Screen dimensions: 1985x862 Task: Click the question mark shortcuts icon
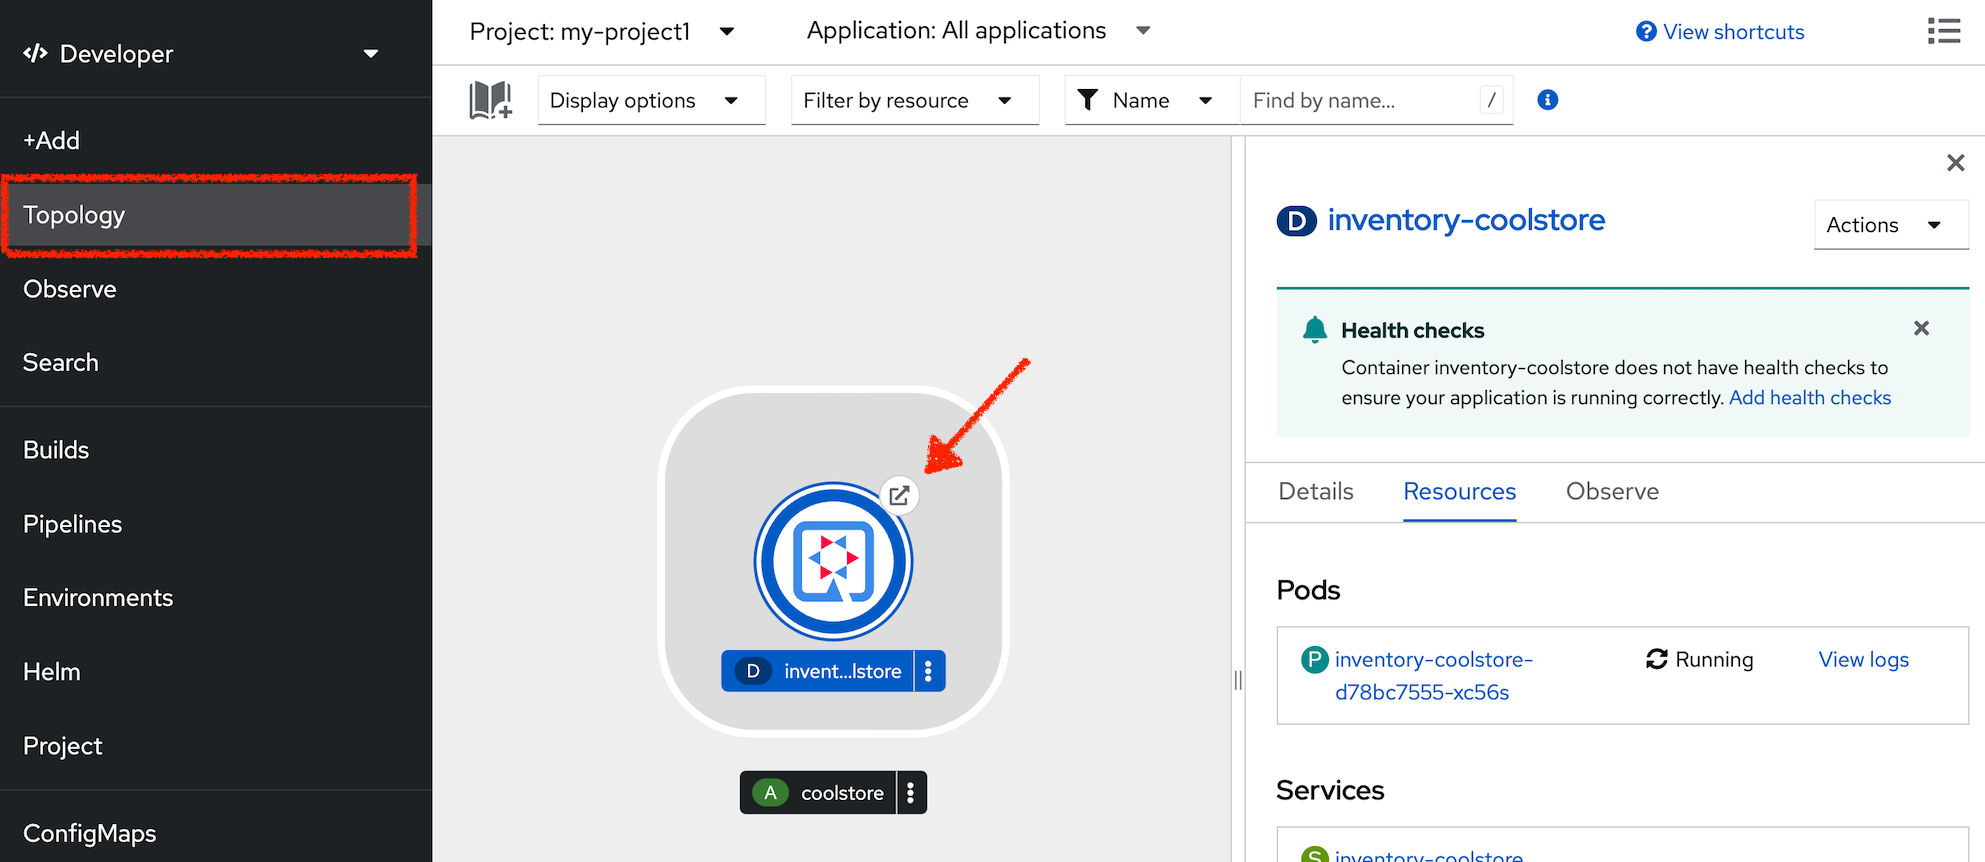1646,32
